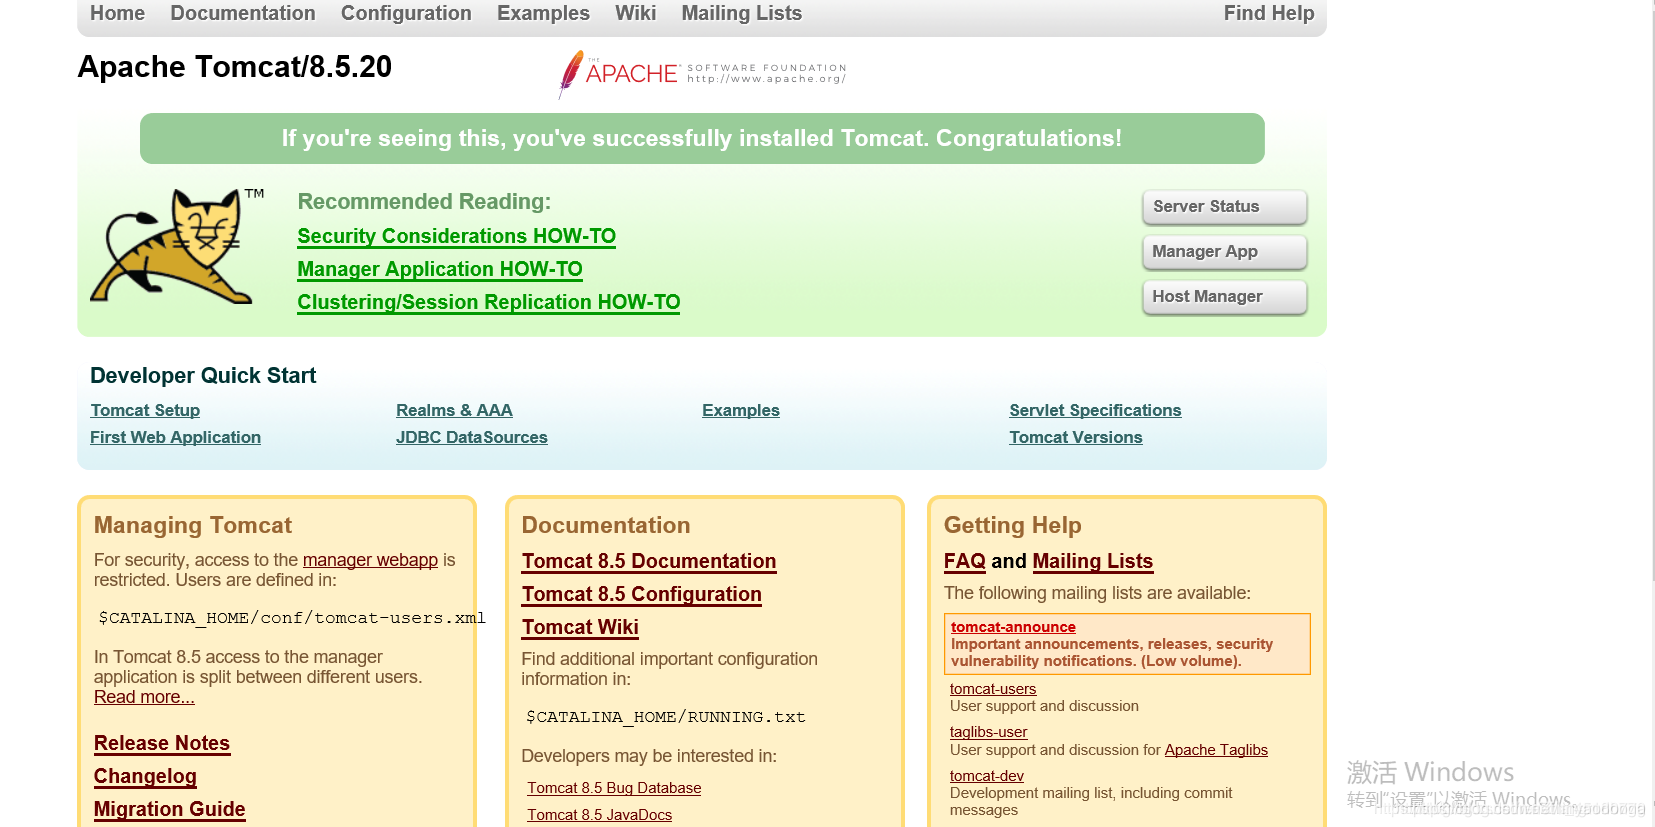Open the tomcat-users mailing list link
This screenshot has height=827, width=1655.
pyautogui.click(x=993, y=689)
